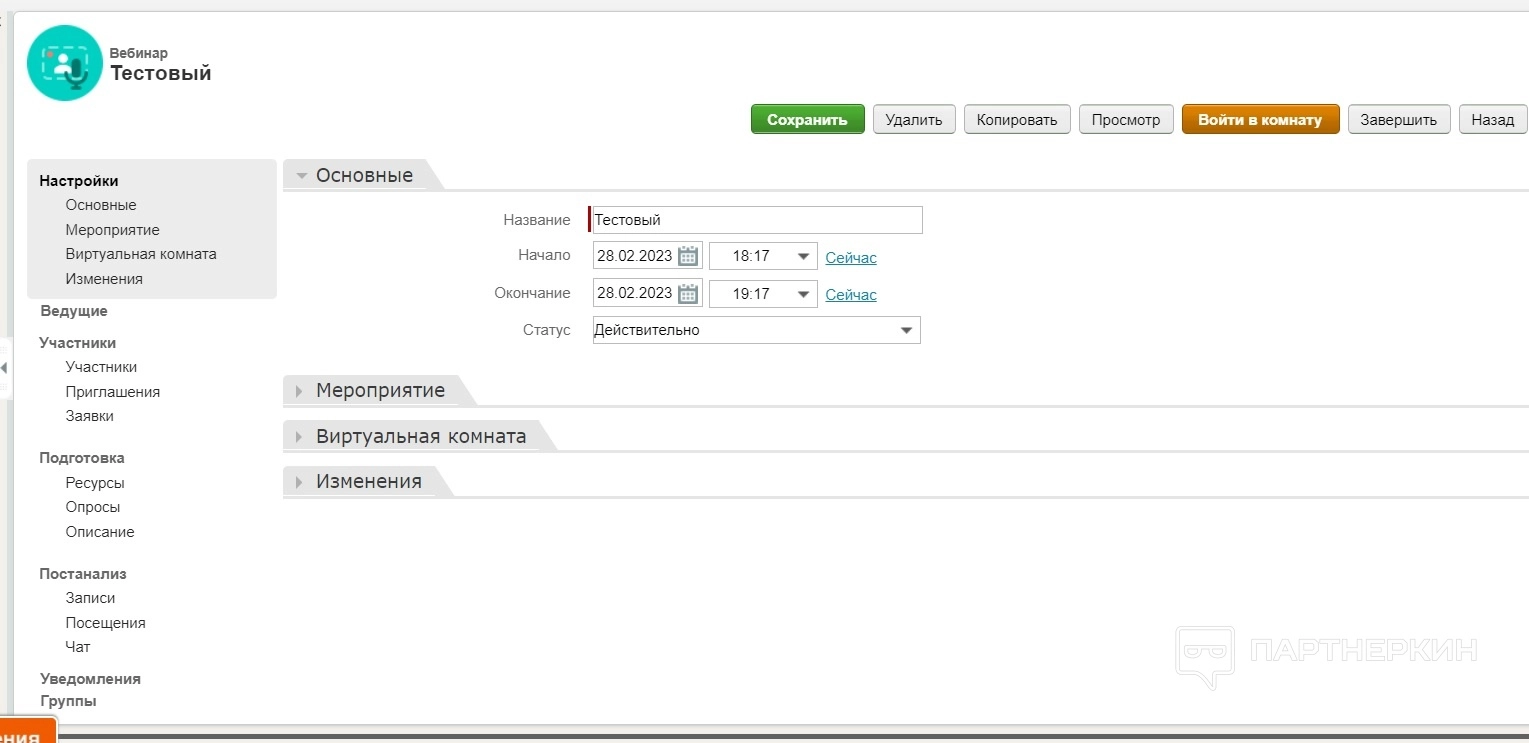Set Окончание time via Сейчас link

coord(851,295)
